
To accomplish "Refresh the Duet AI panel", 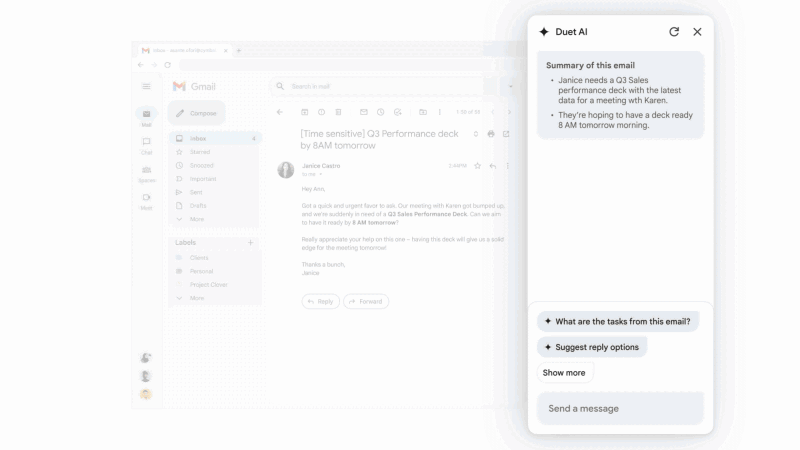I will (x=674, y=32).
